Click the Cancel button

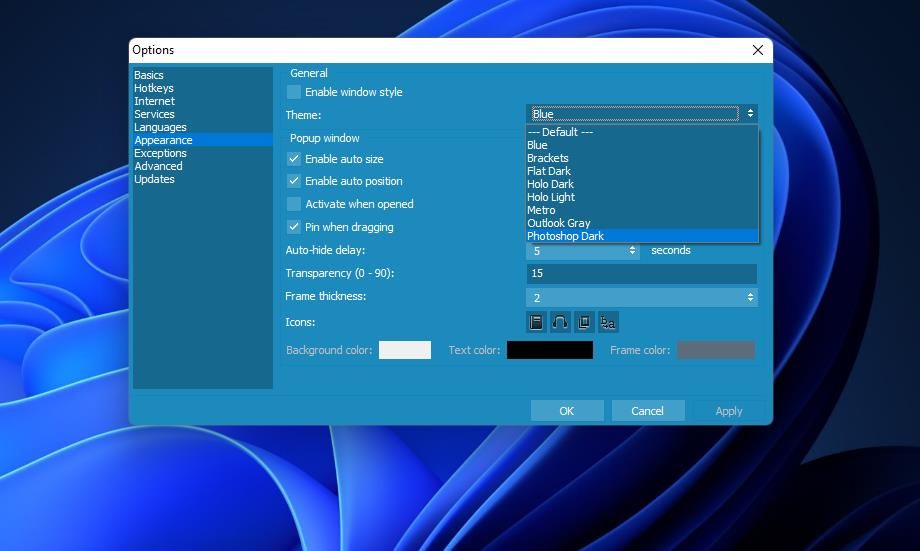[x=648, y=411]
